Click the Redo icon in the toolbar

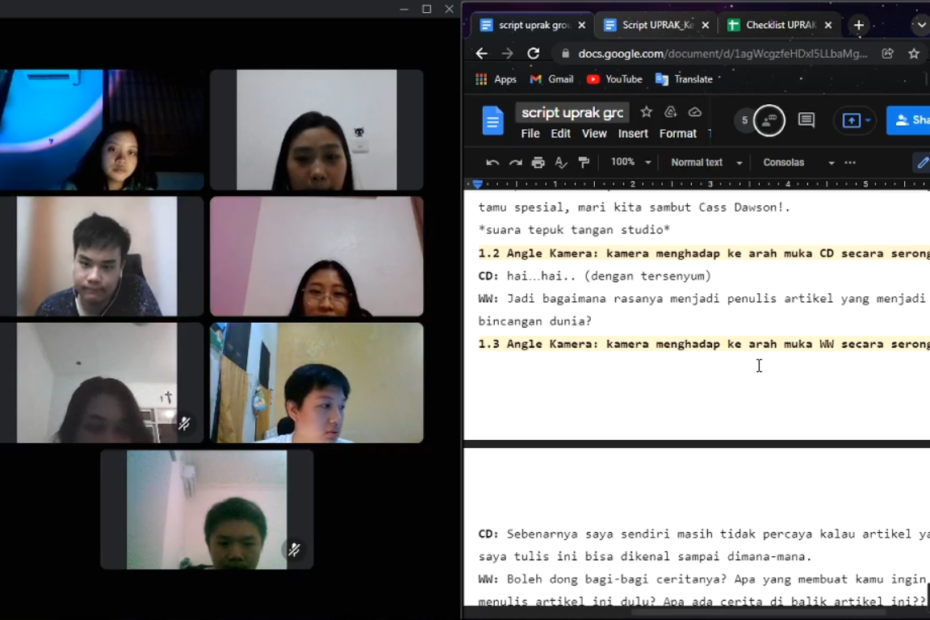515,163
